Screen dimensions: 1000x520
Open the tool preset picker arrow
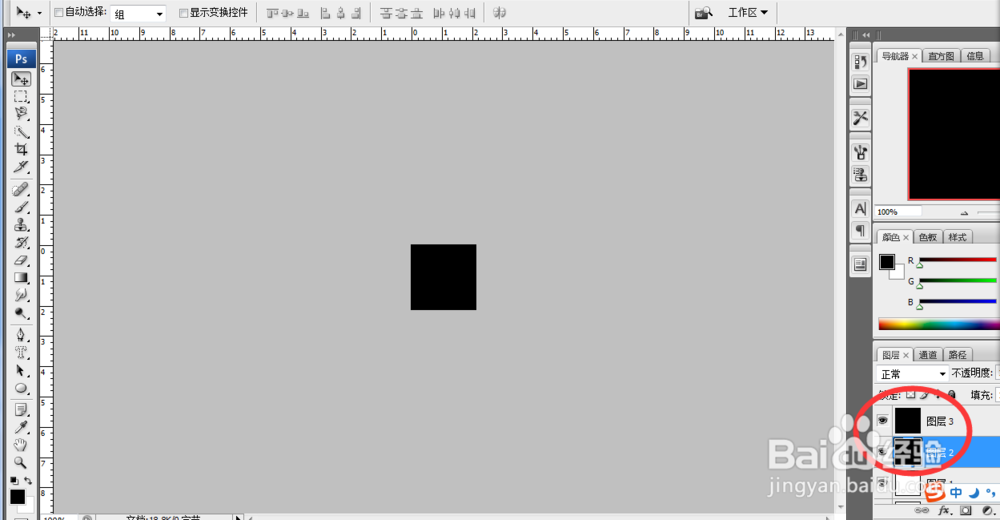[40, 13]
